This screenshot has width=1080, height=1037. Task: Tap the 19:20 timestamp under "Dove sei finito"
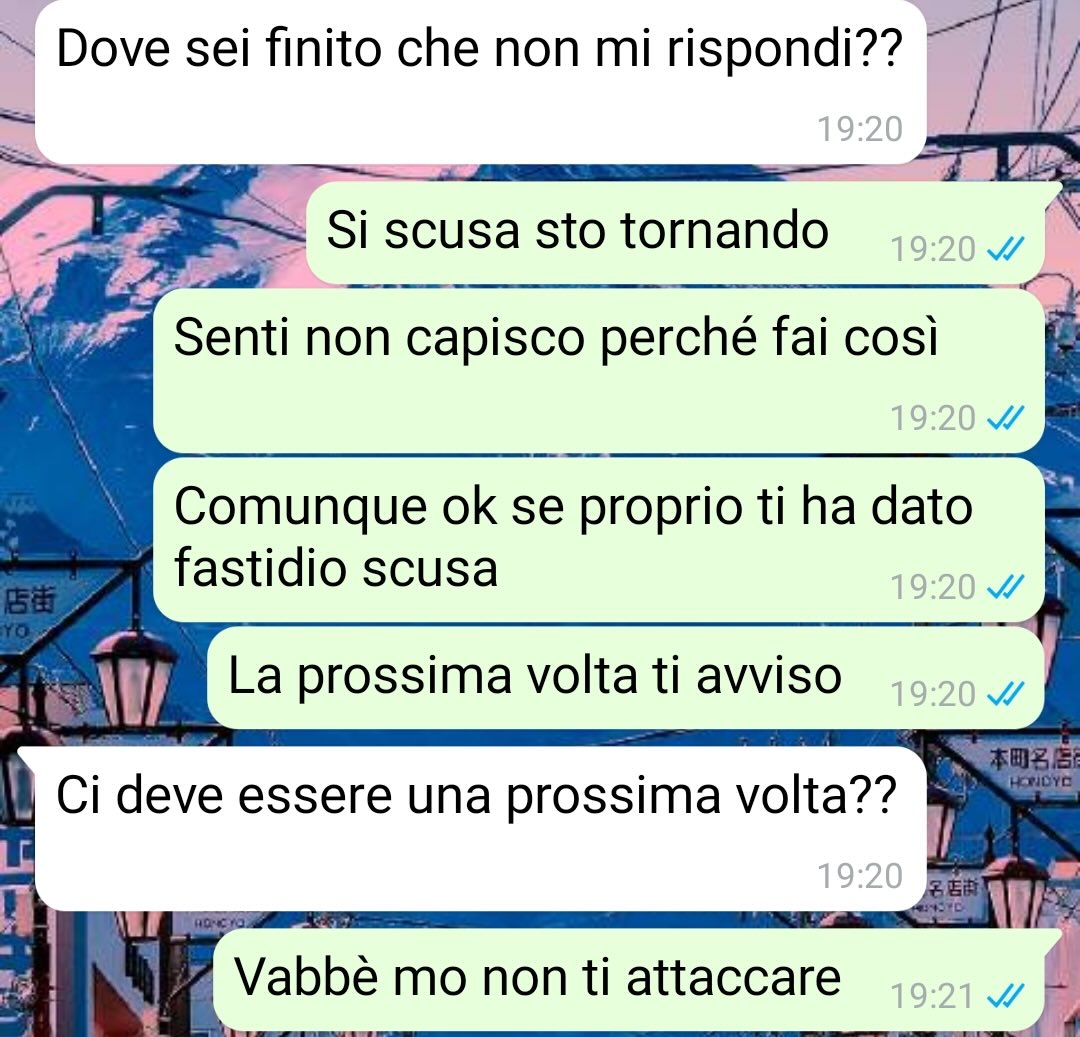point(860,129)
